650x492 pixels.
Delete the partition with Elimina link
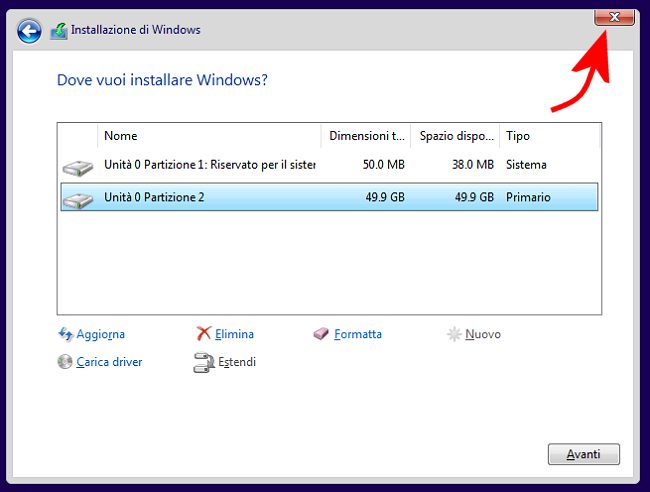[234, 334]
